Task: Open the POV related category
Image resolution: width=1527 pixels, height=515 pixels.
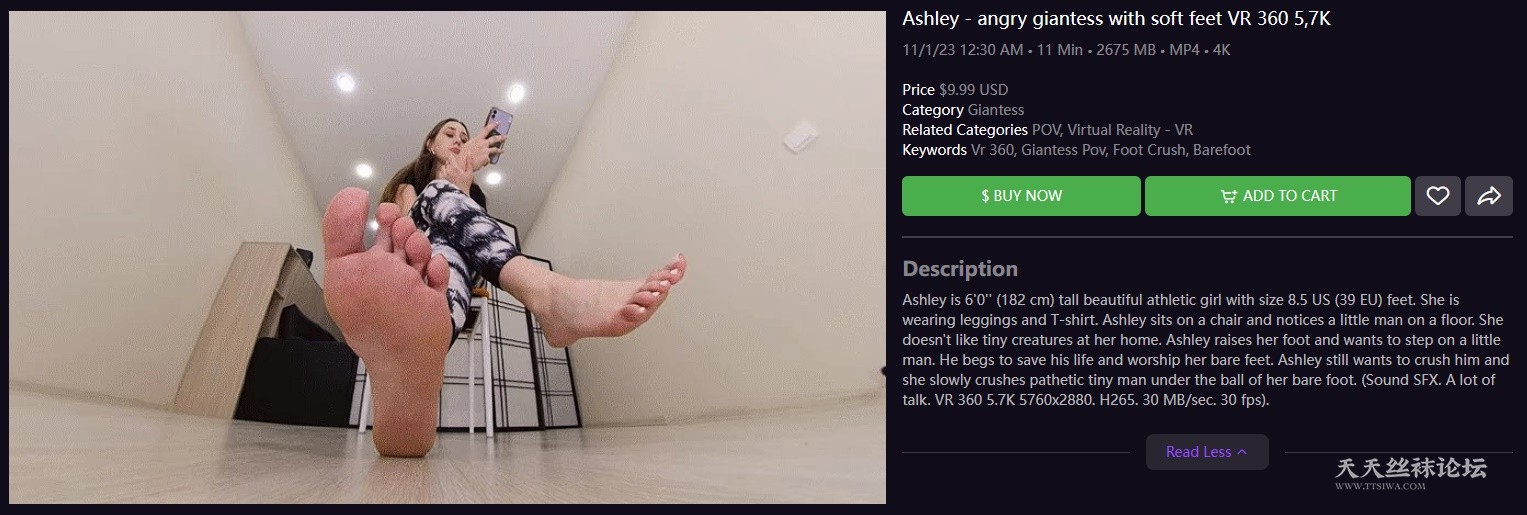Action: tap(1046, 130)
